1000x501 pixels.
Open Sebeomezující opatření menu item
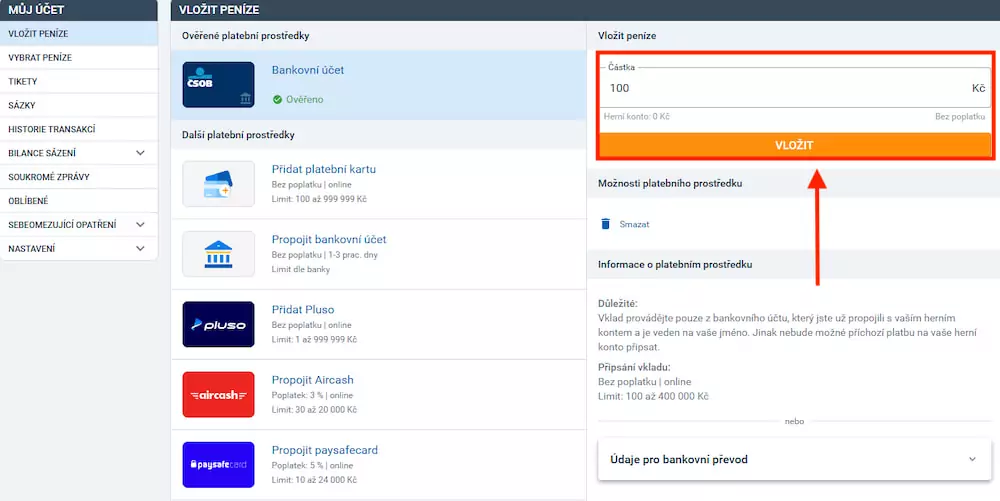(78, 225)
